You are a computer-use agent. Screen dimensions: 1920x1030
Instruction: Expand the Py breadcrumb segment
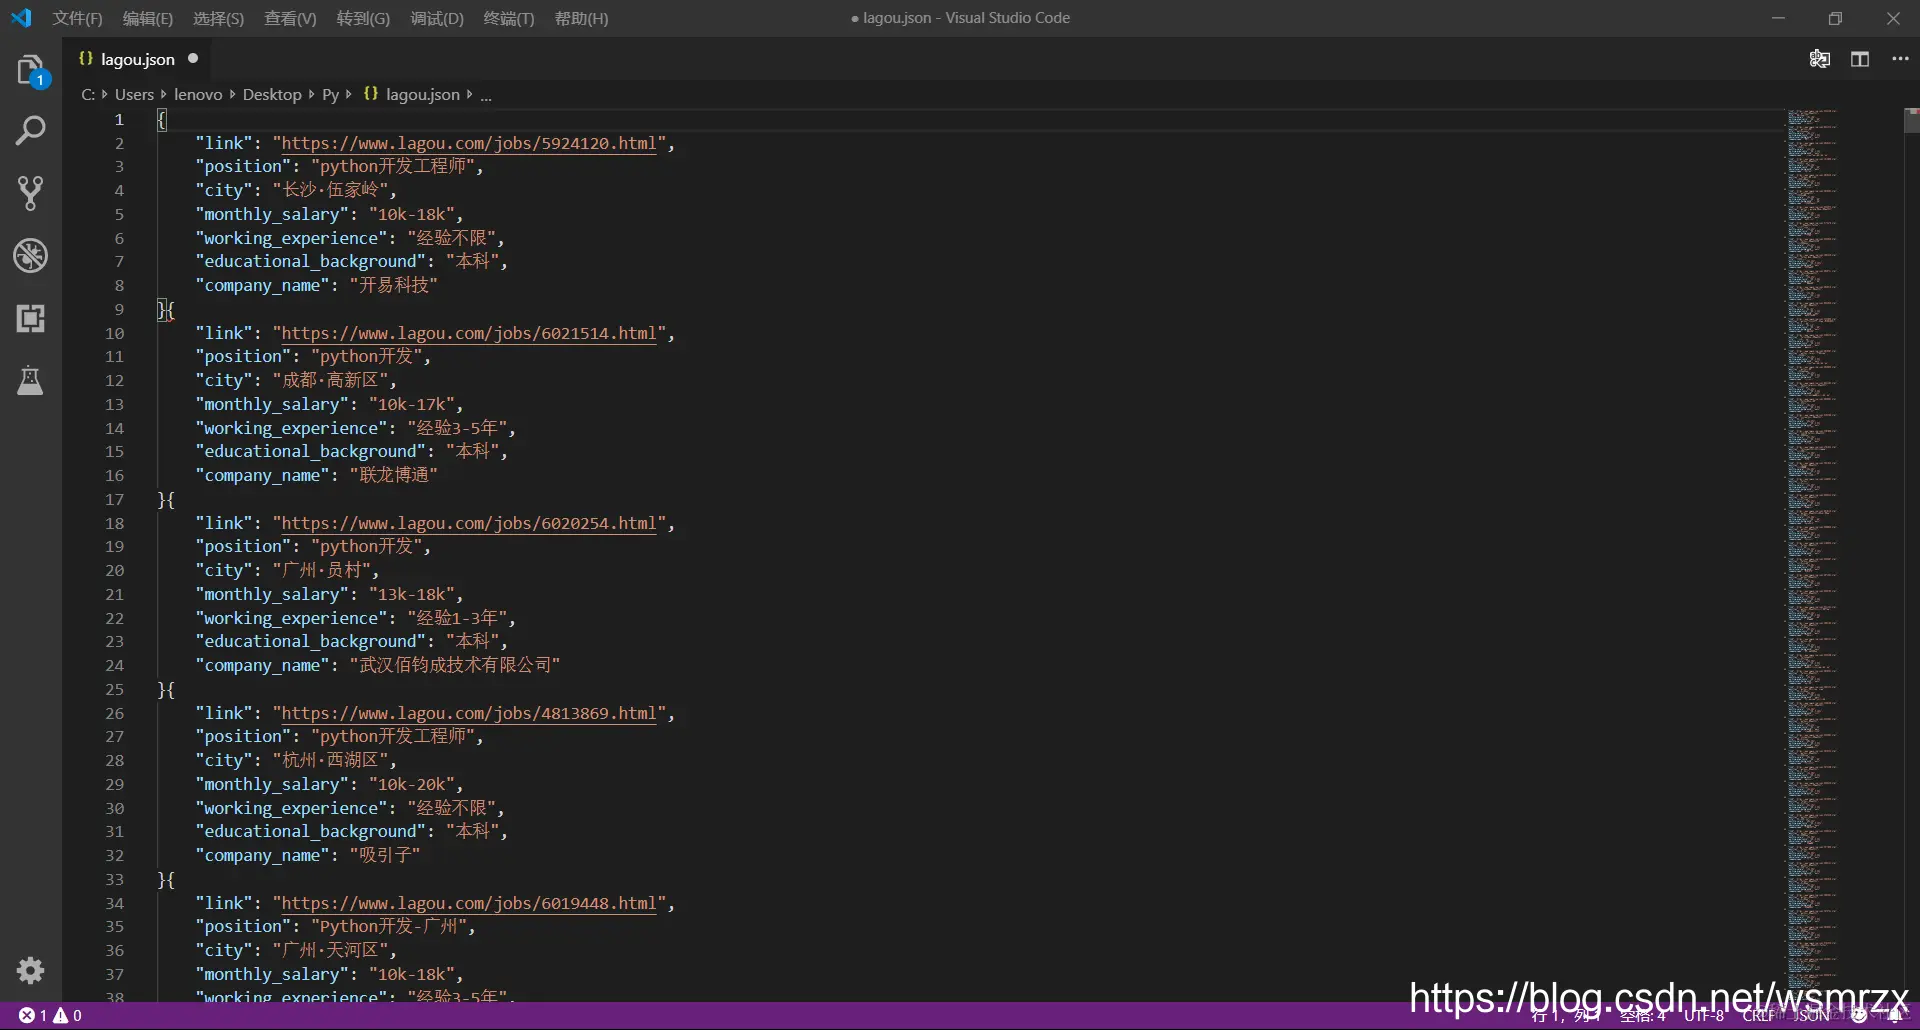click(x=330, y=94)
